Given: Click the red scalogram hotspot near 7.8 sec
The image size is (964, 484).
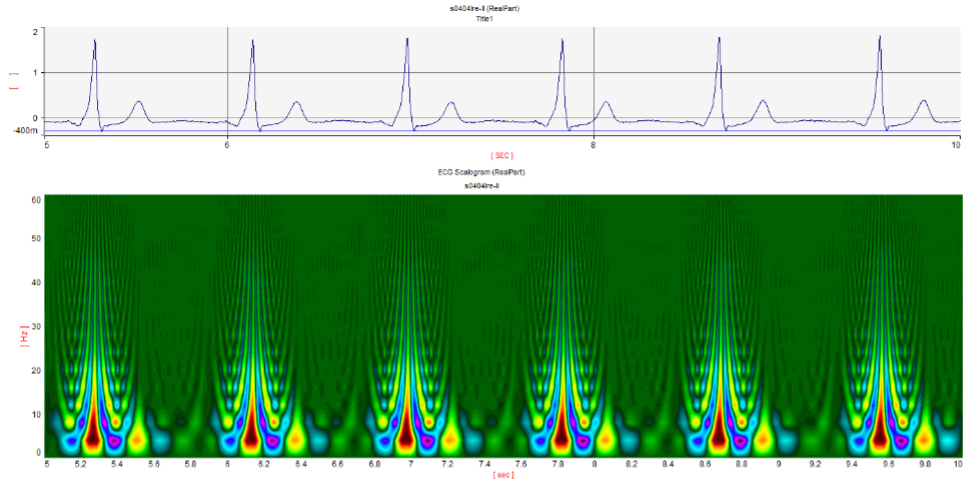Looking at the screenshot, I should pyautogui.click(x=561, y=430).
